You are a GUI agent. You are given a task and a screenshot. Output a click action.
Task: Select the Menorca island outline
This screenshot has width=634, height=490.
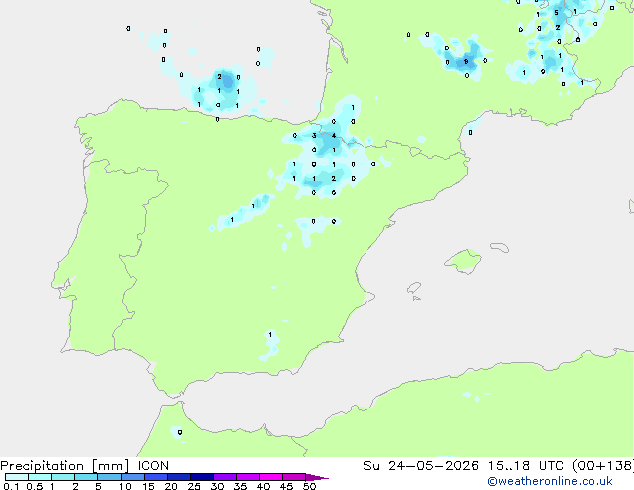pyautogui.click(x=500, y=247)
